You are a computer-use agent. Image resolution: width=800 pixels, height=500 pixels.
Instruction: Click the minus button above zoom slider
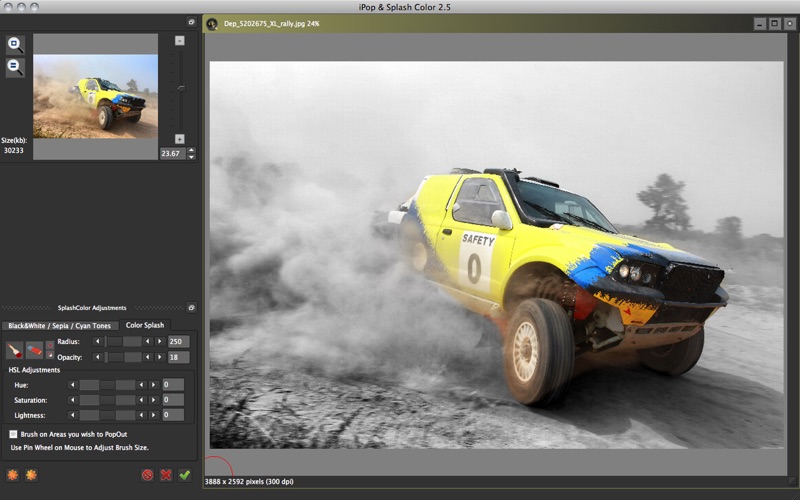[180, 40]
